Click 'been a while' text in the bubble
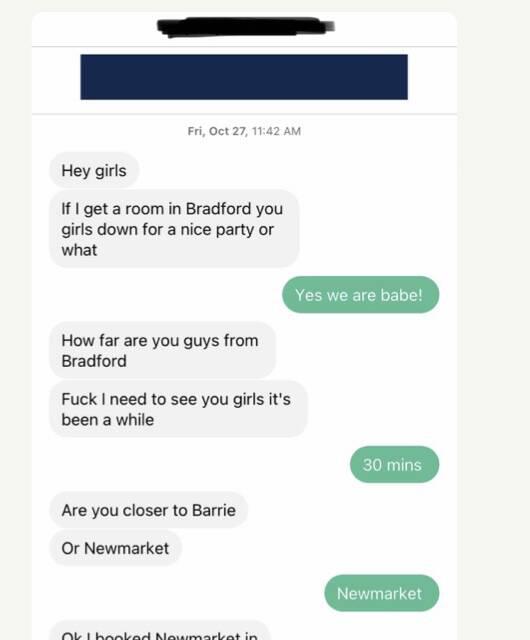The height and width of the screenshot is (640, 530). [x=108, y=420]
